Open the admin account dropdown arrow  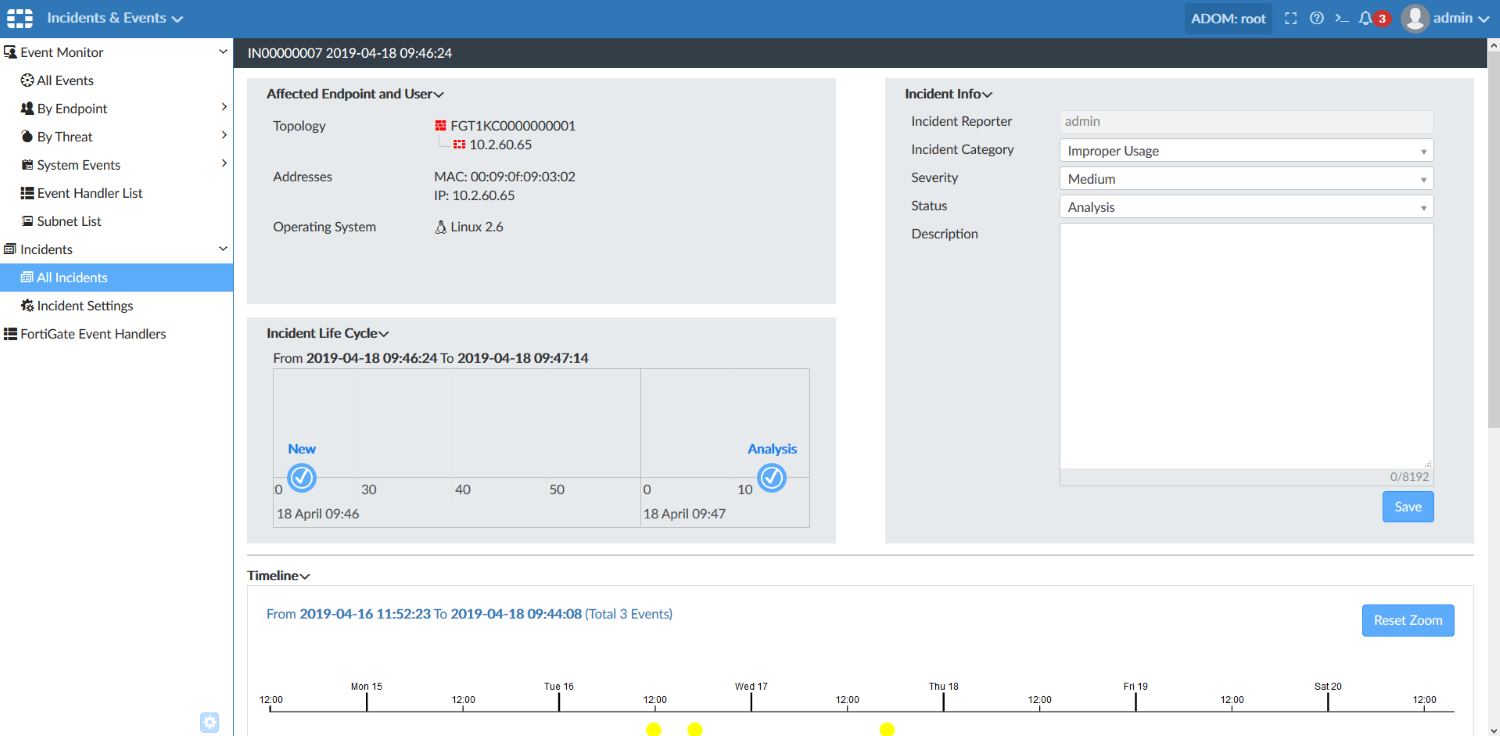point(1483,19)
